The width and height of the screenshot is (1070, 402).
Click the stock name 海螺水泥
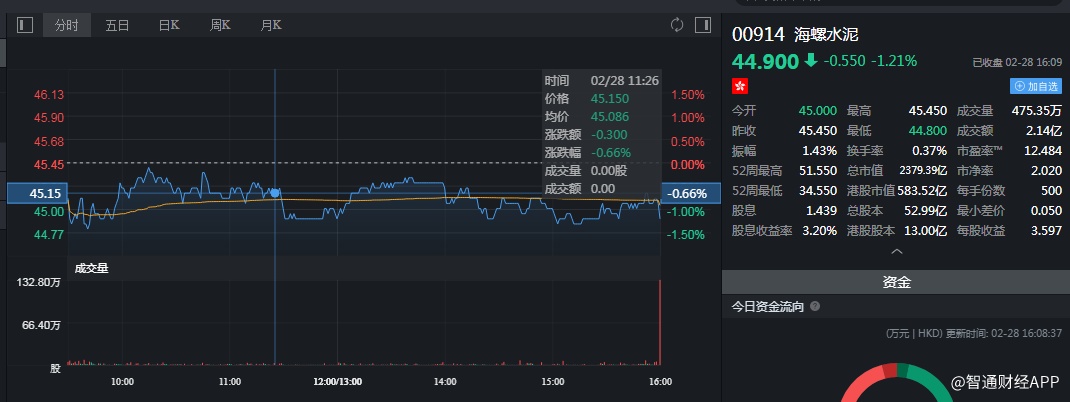click(826, 34)
